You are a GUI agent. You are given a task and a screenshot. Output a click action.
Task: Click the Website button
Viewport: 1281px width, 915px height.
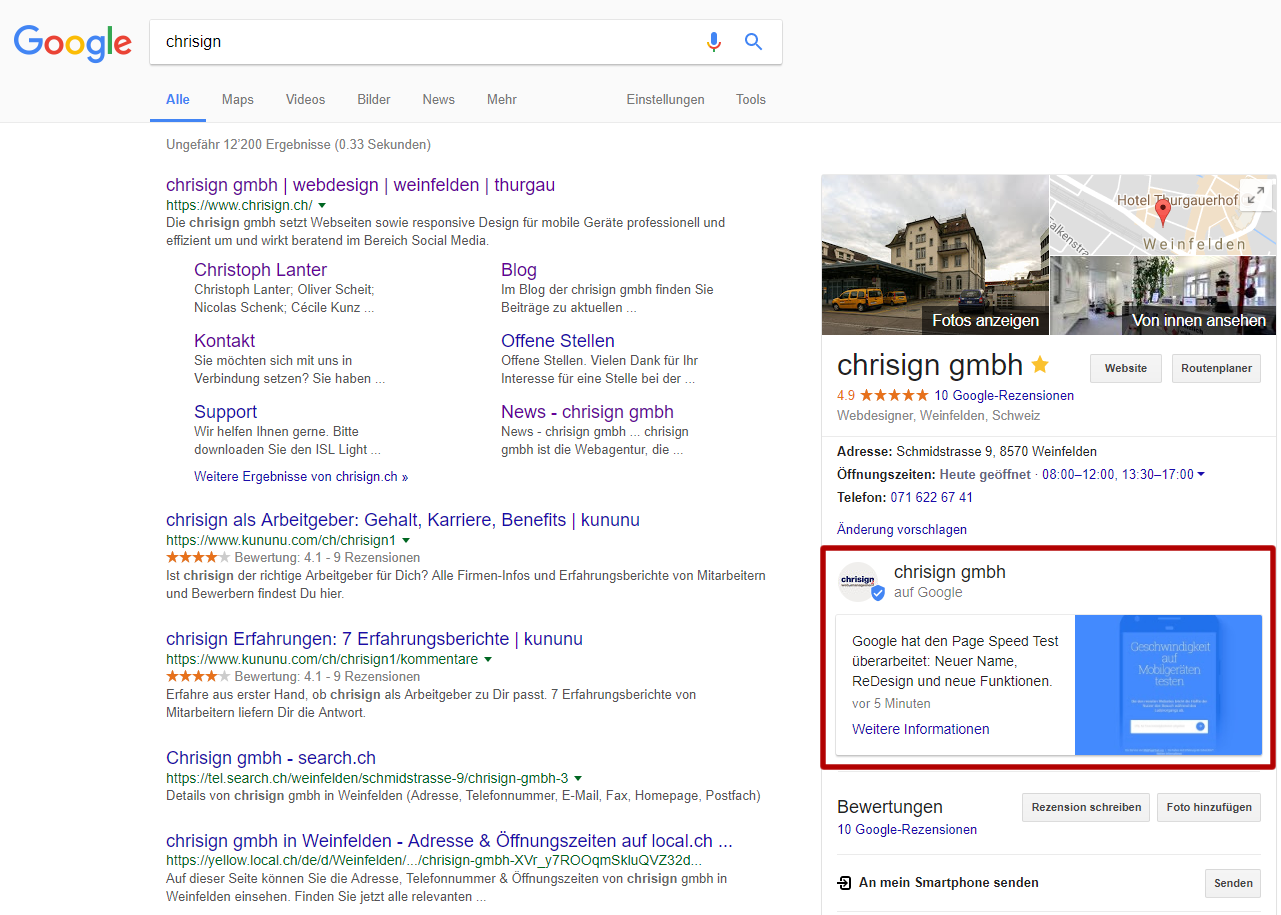1126,368
